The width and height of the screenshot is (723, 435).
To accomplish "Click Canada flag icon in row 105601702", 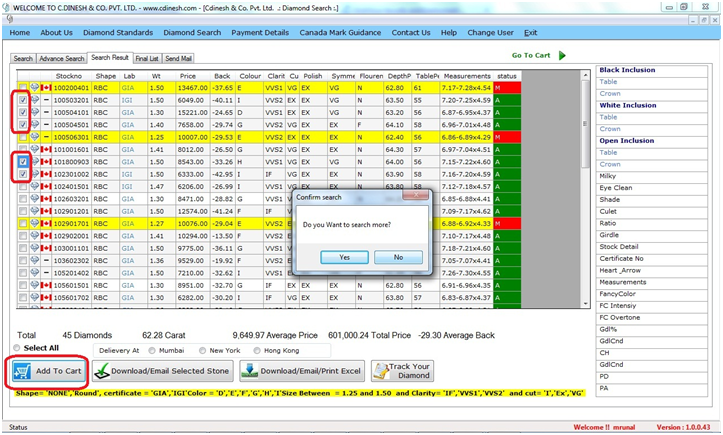I will pyautogui.click(x=46, y=298).
